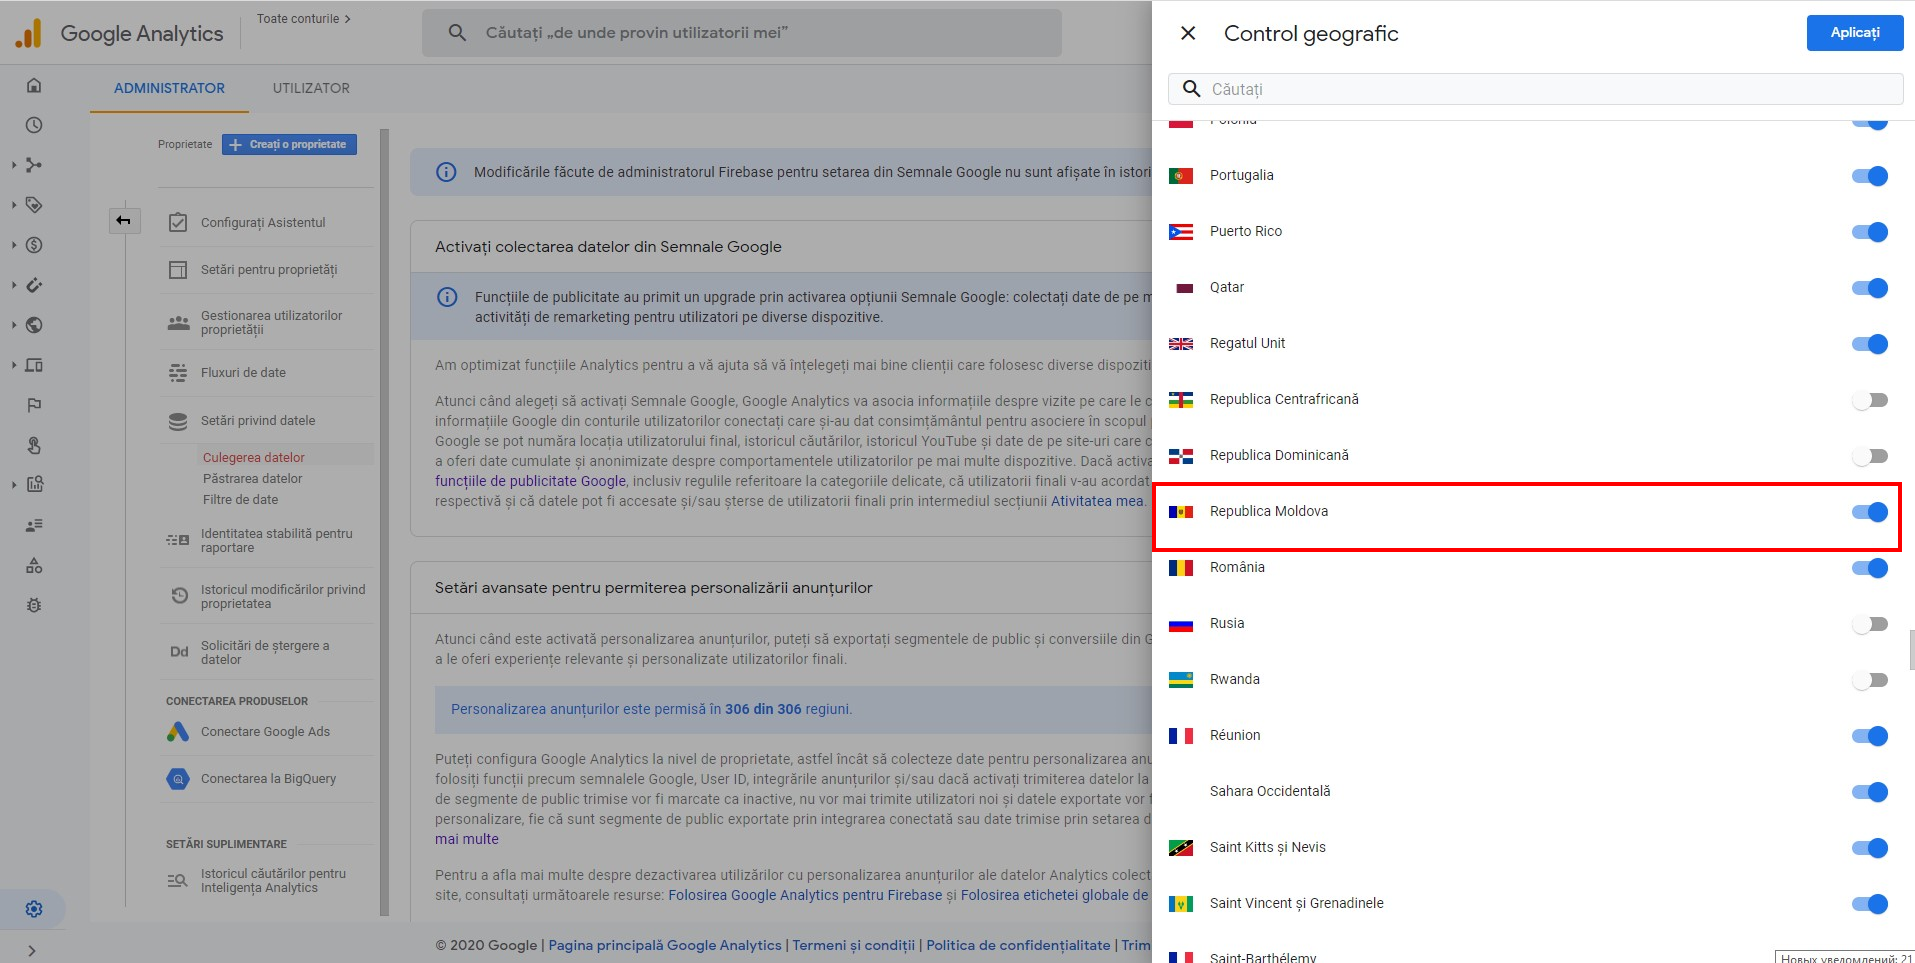This screenshot has width=1915, height=963.
Task: Click the Admin gear icon at bottom left
Action: [34, 909]
